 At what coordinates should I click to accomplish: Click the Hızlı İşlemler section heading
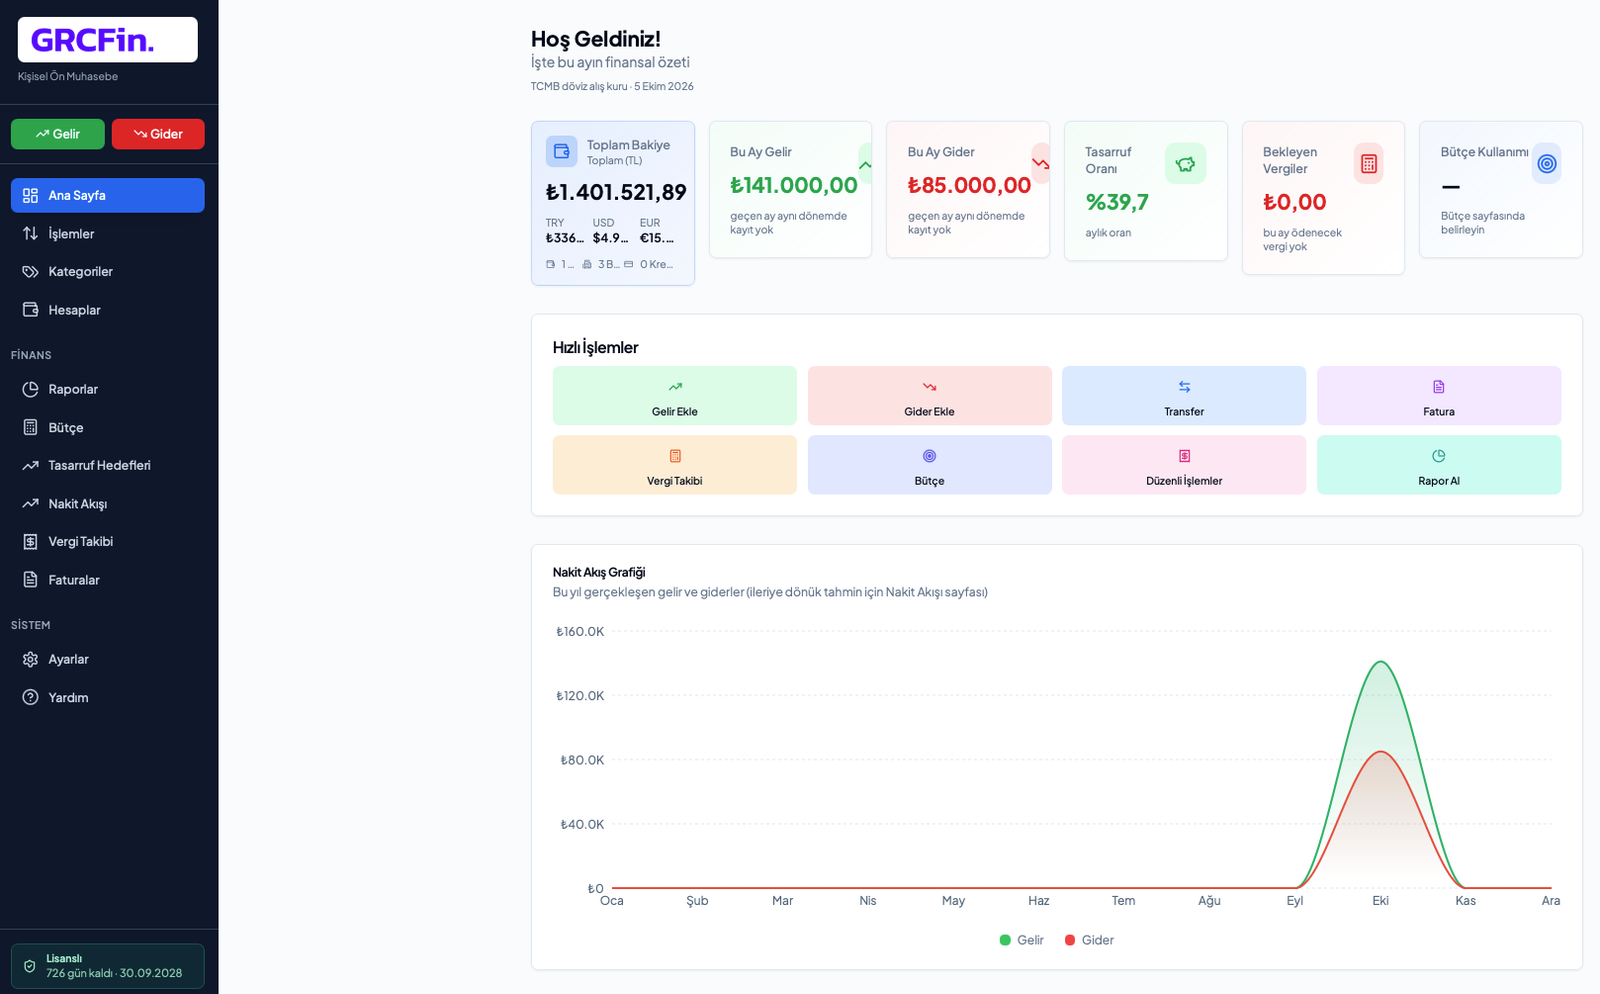coord(596,347)
